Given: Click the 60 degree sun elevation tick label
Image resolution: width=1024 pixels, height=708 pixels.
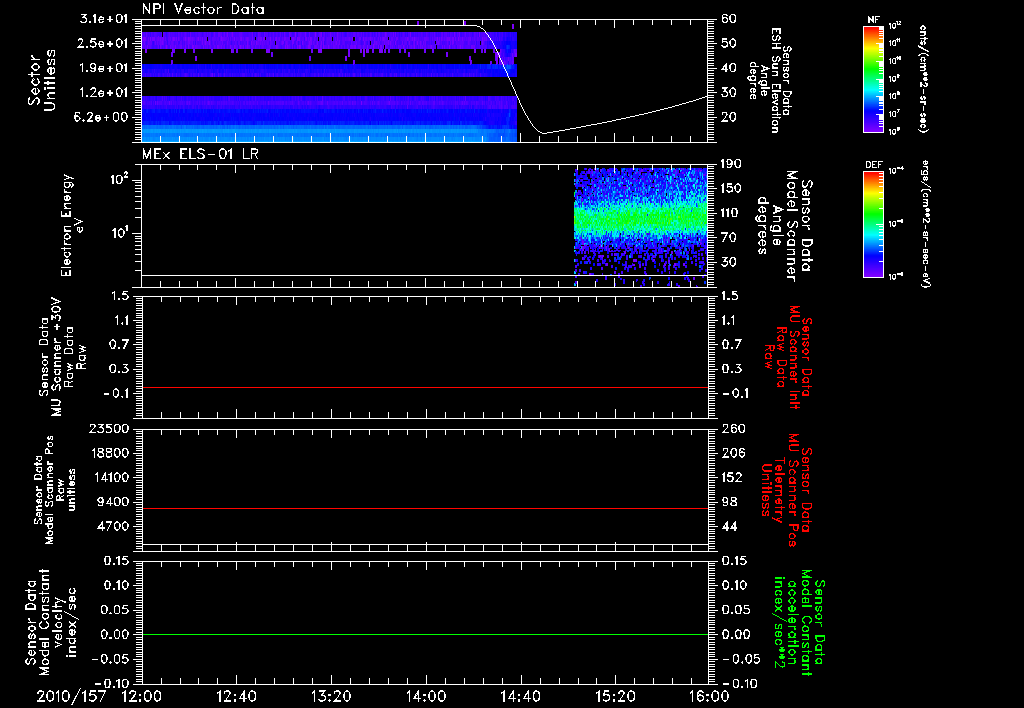Looking at the screenshot, I should coord(729,19).
